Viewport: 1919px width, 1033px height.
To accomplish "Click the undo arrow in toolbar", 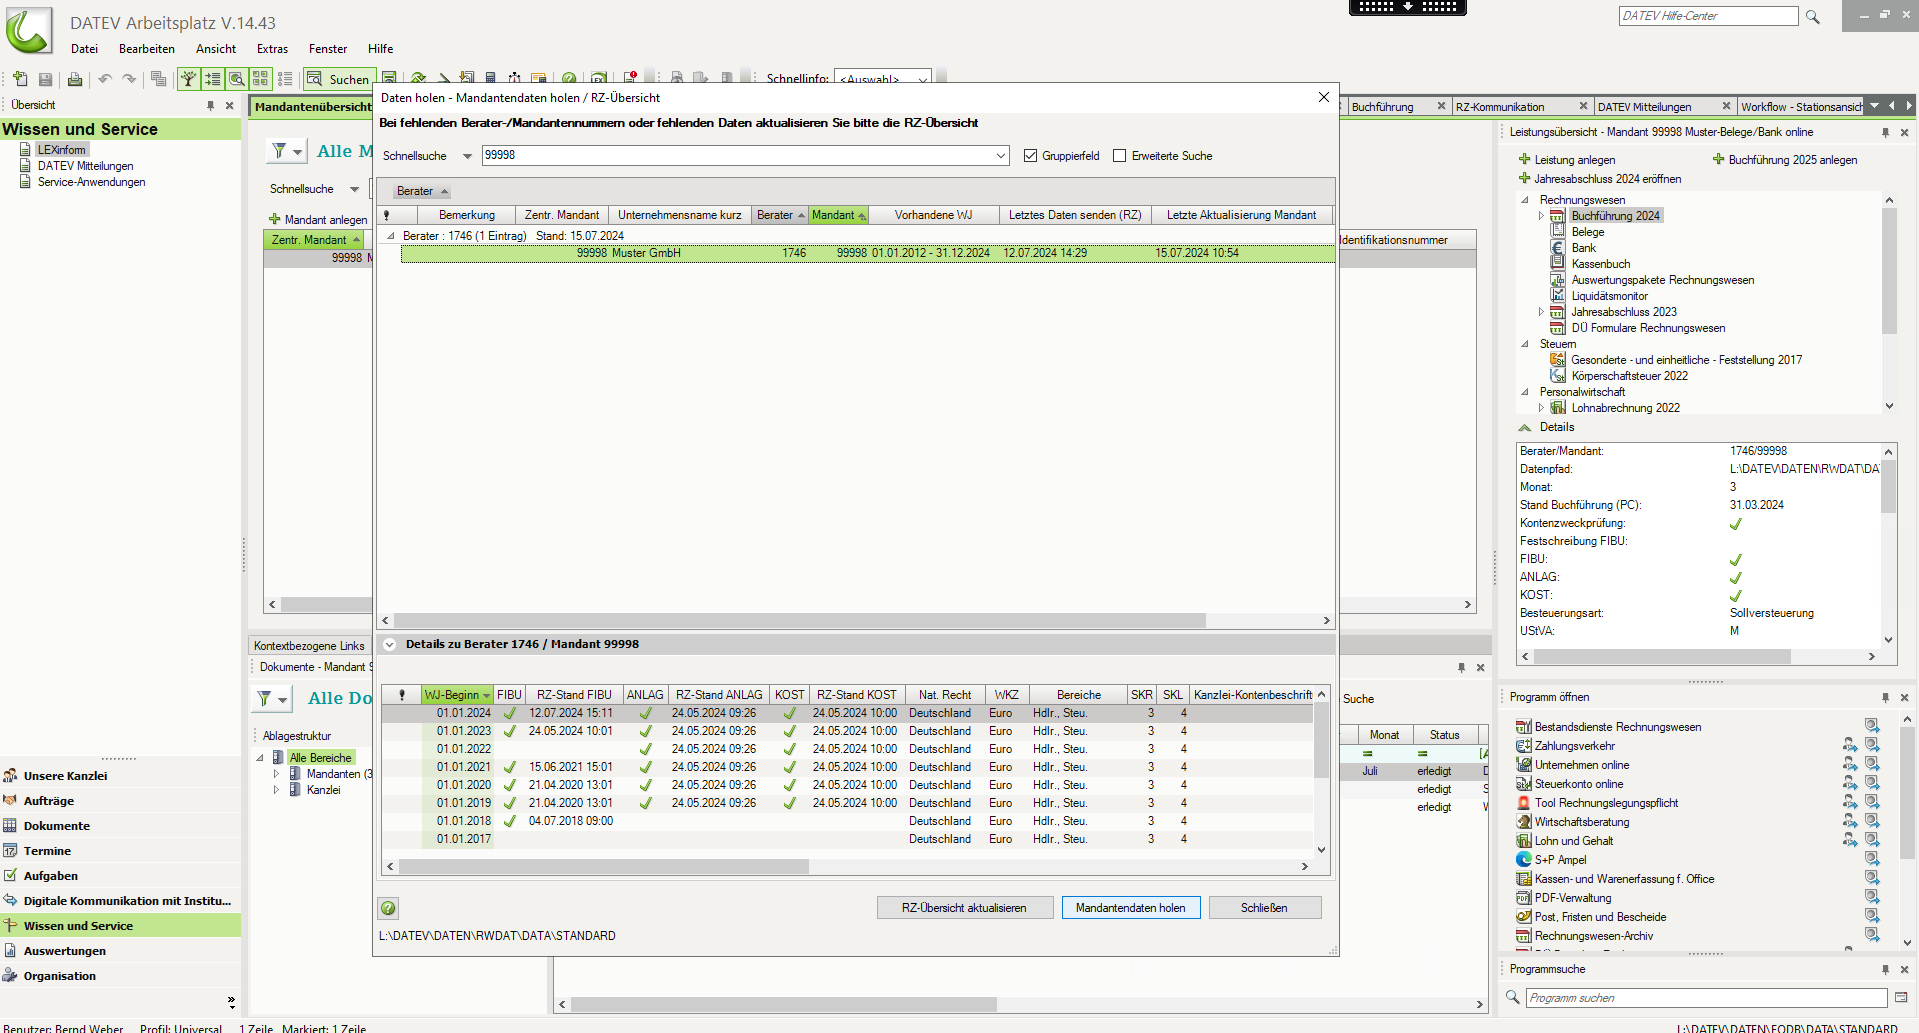I will (104, 79).
